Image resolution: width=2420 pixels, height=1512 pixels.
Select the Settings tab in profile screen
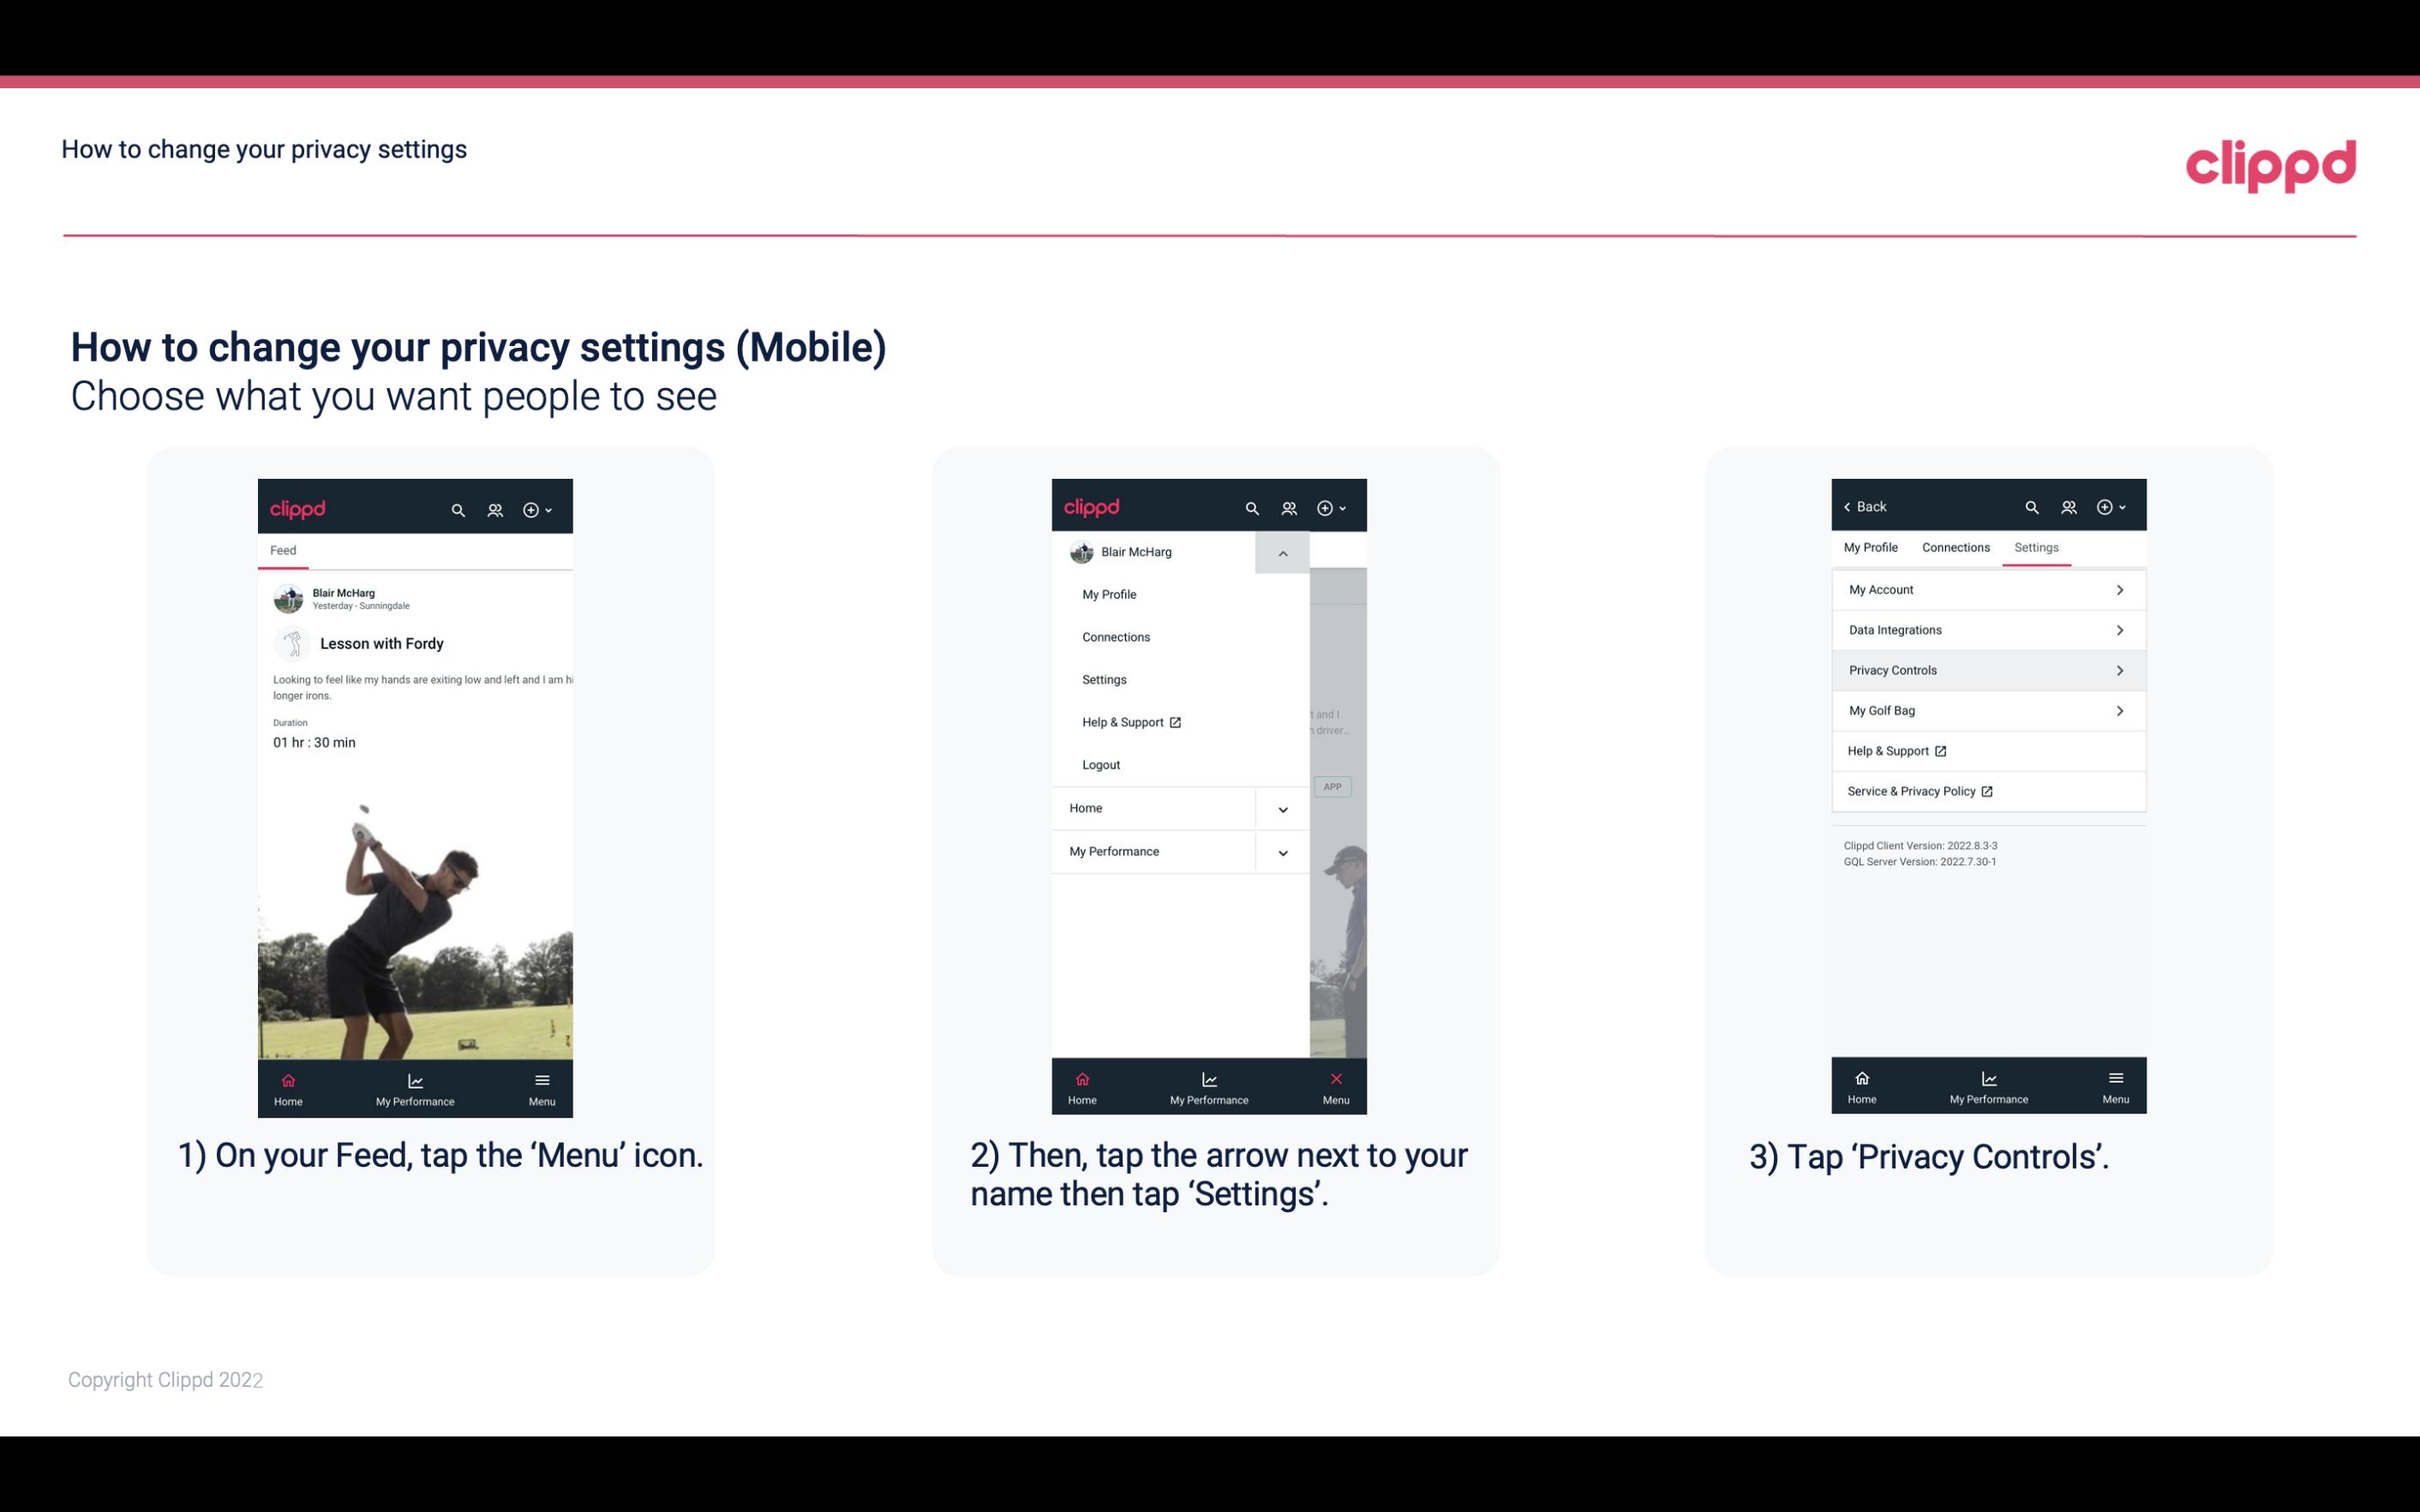coord(2035,547)
